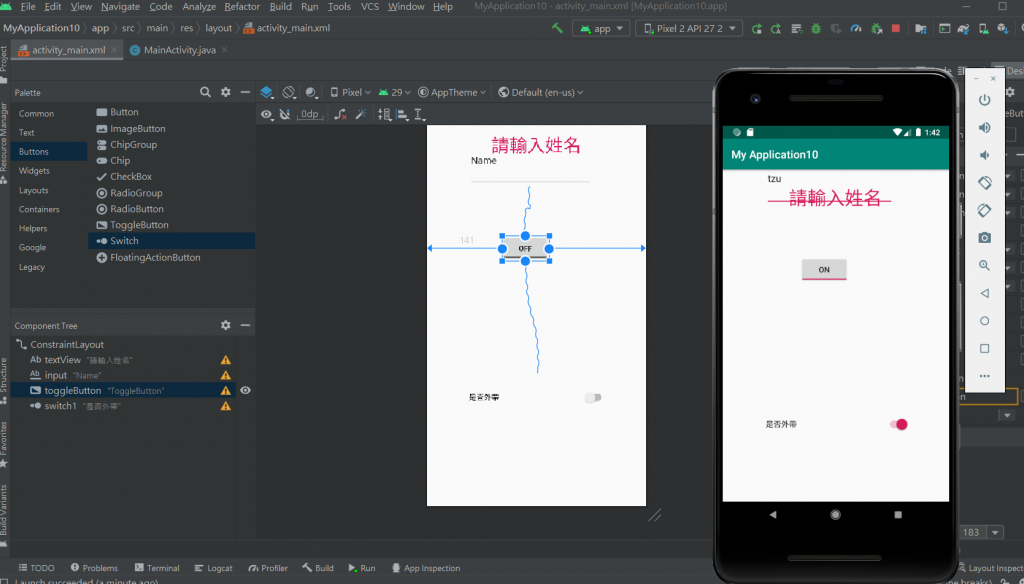Image resolution: width=1024 pixels, height=584 pixels.
Task: Open the Terminal tool window
Action: 157,568
